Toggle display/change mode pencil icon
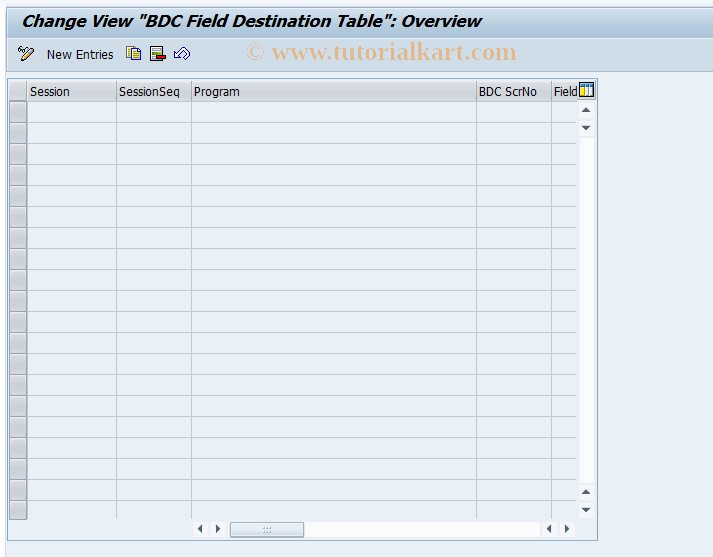This screenshot has height=557, width=713. coord(25,54)
